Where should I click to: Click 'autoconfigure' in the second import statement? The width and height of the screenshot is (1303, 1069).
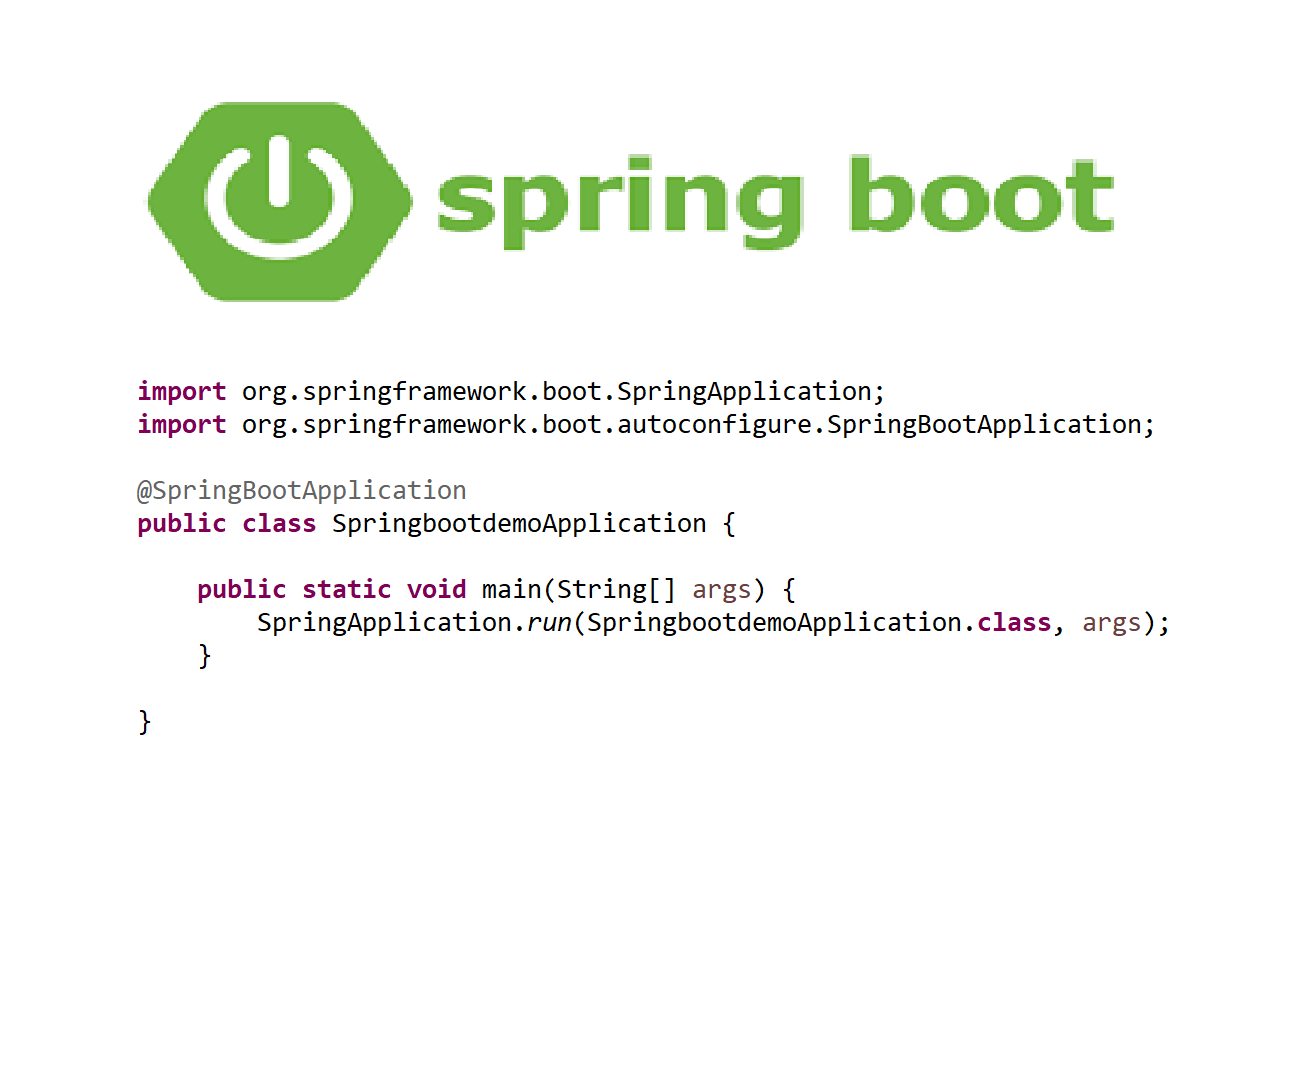[714, 424]
